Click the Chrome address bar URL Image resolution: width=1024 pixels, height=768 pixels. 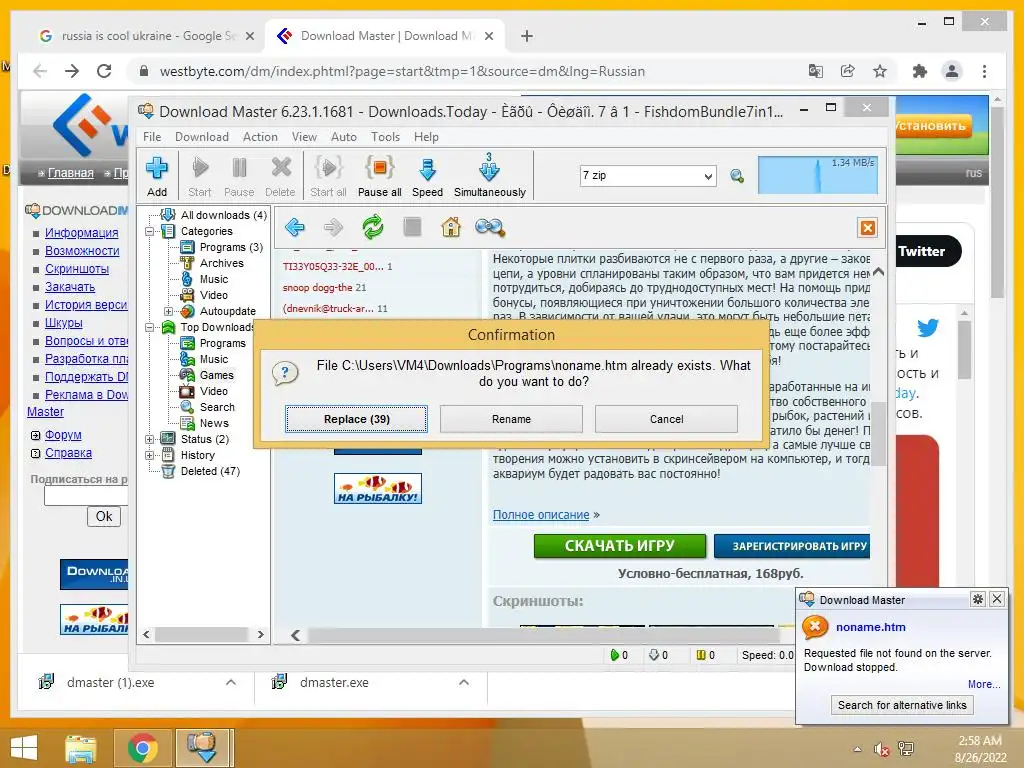click(x=402, y=71)
